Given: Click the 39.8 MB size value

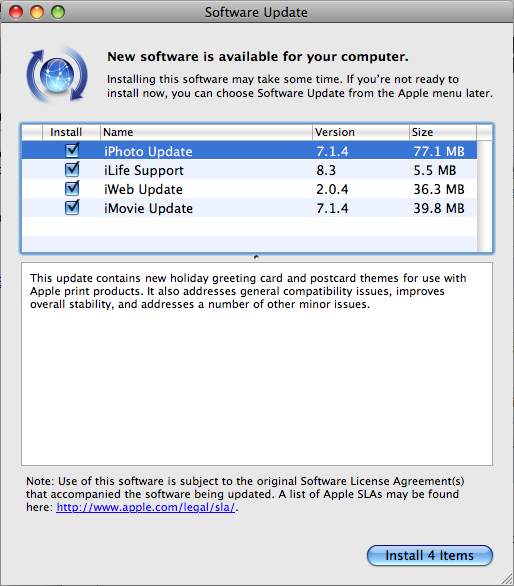Looking at the screenshot, I should click(x=439, y=208).
